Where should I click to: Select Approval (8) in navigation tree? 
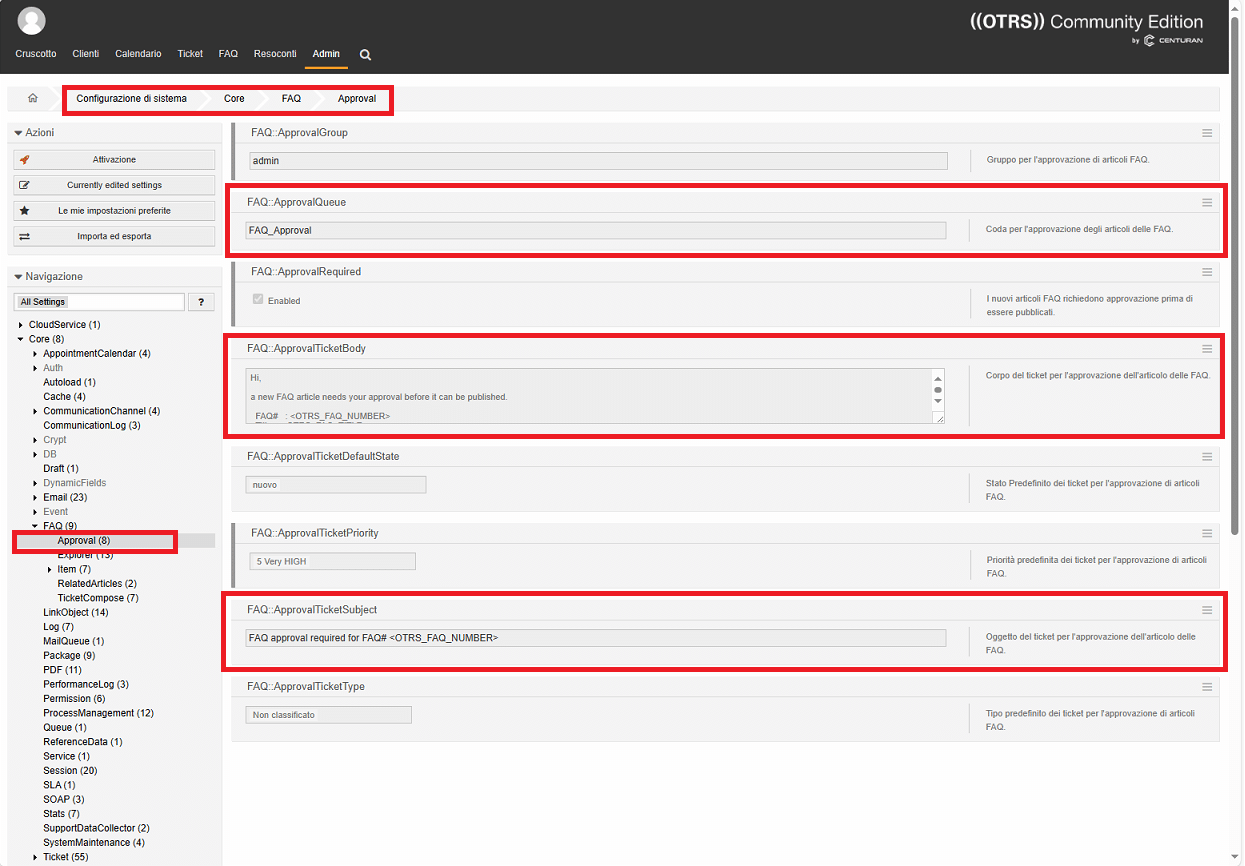(84, 541)
